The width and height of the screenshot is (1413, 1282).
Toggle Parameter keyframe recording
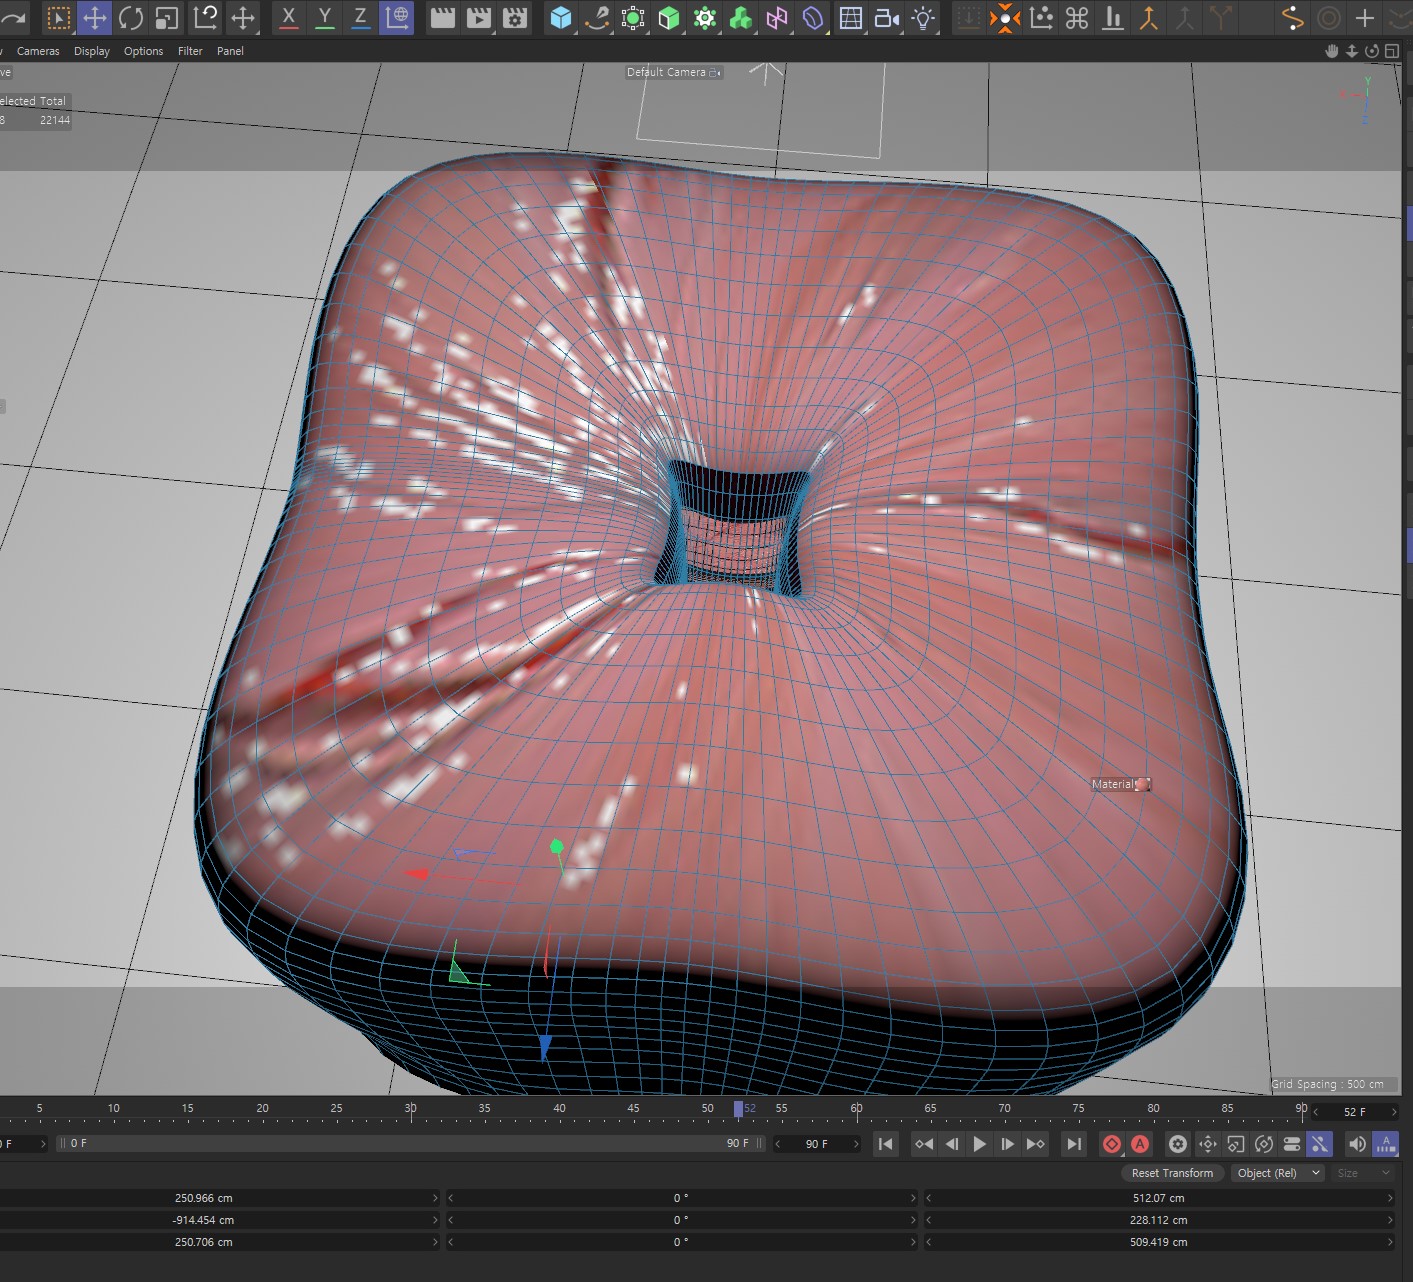(1292, 1144)
